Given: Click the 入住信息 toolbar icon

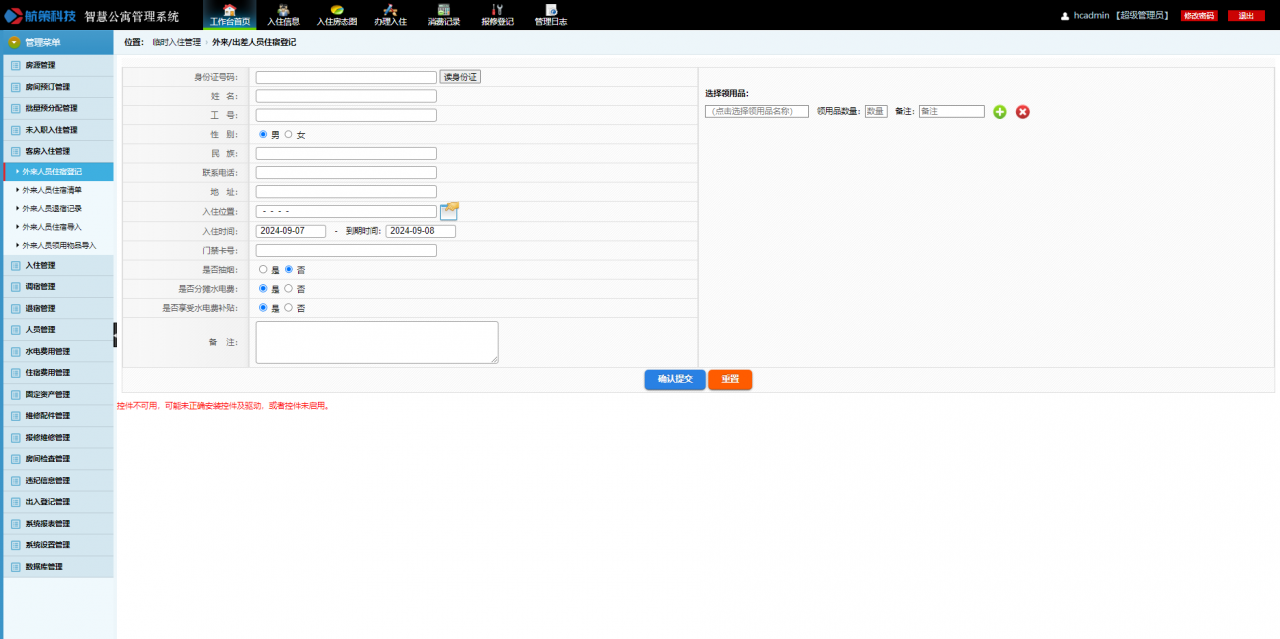Looking at the screenshot, I should pyautogui.click(x=283, y=11).
